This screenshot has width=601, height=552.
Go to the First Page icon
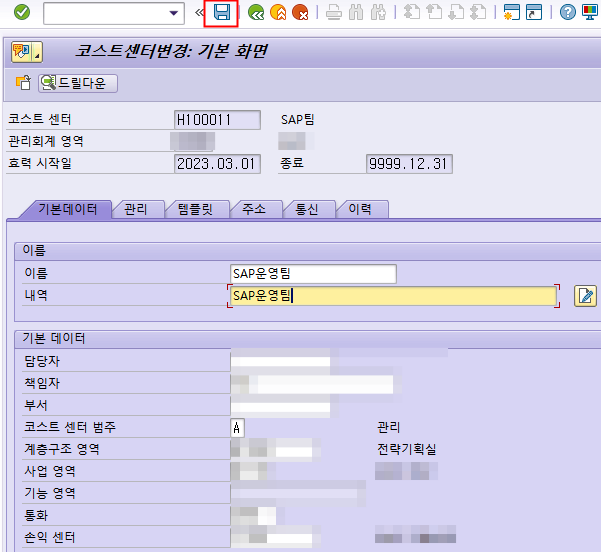412,13
